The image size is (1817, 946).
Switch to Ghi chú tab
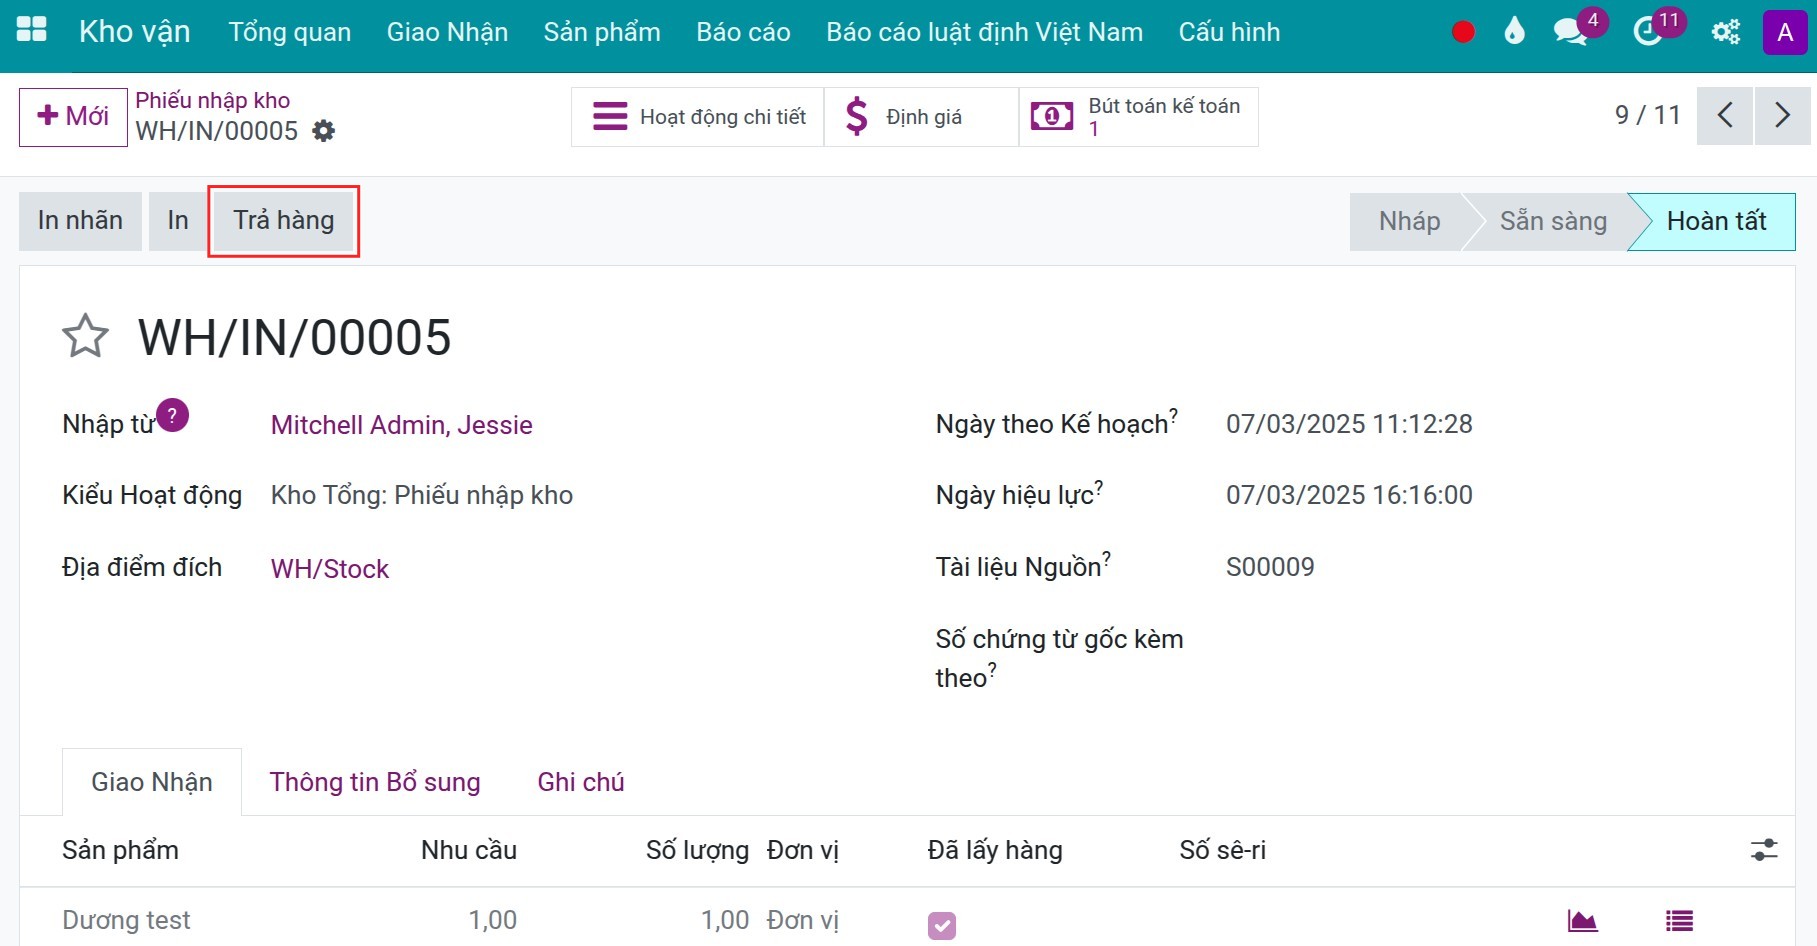[x=581, y=782]
